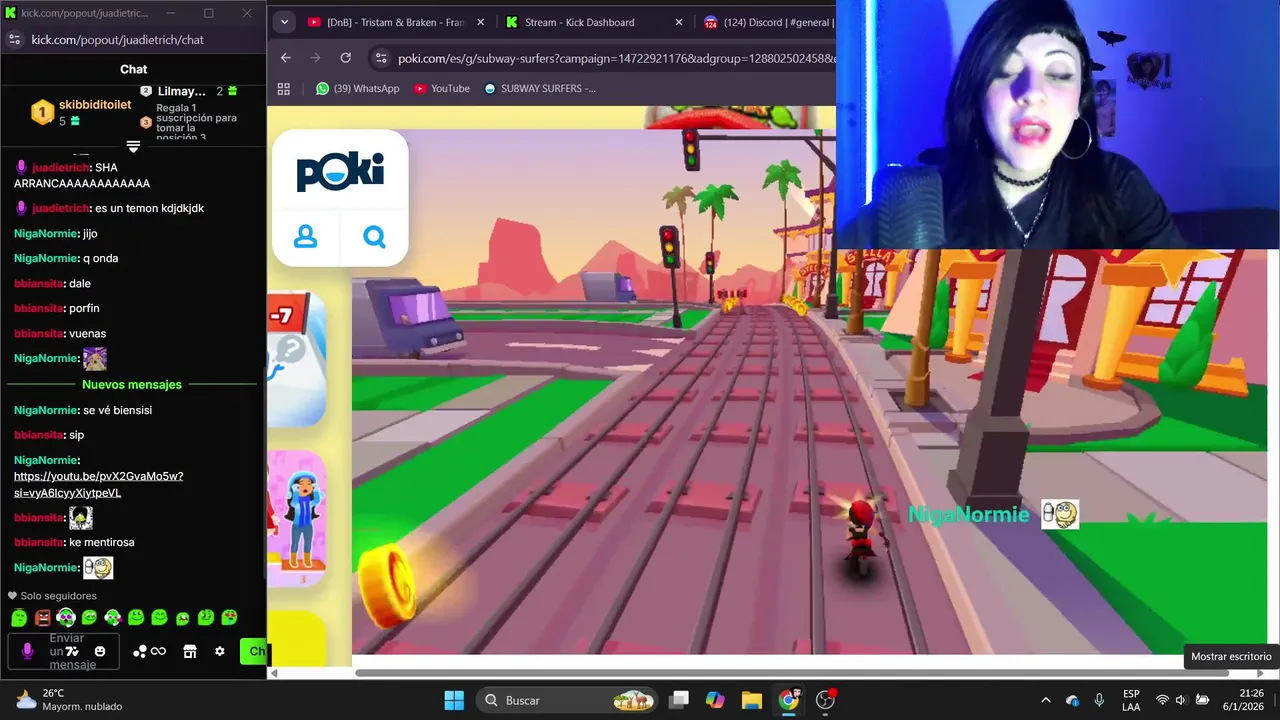The height and width of the screenshot is (720, 1280).
Task: Open OBS Studio from the taskbar
Action: coord(826,700)
